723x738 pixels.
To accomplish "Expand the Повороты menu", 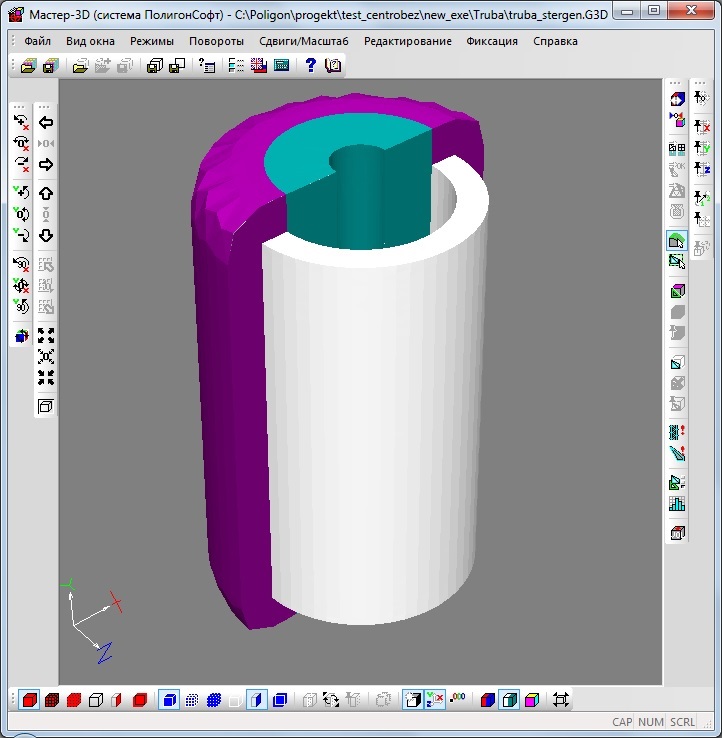I will [216, 42].
